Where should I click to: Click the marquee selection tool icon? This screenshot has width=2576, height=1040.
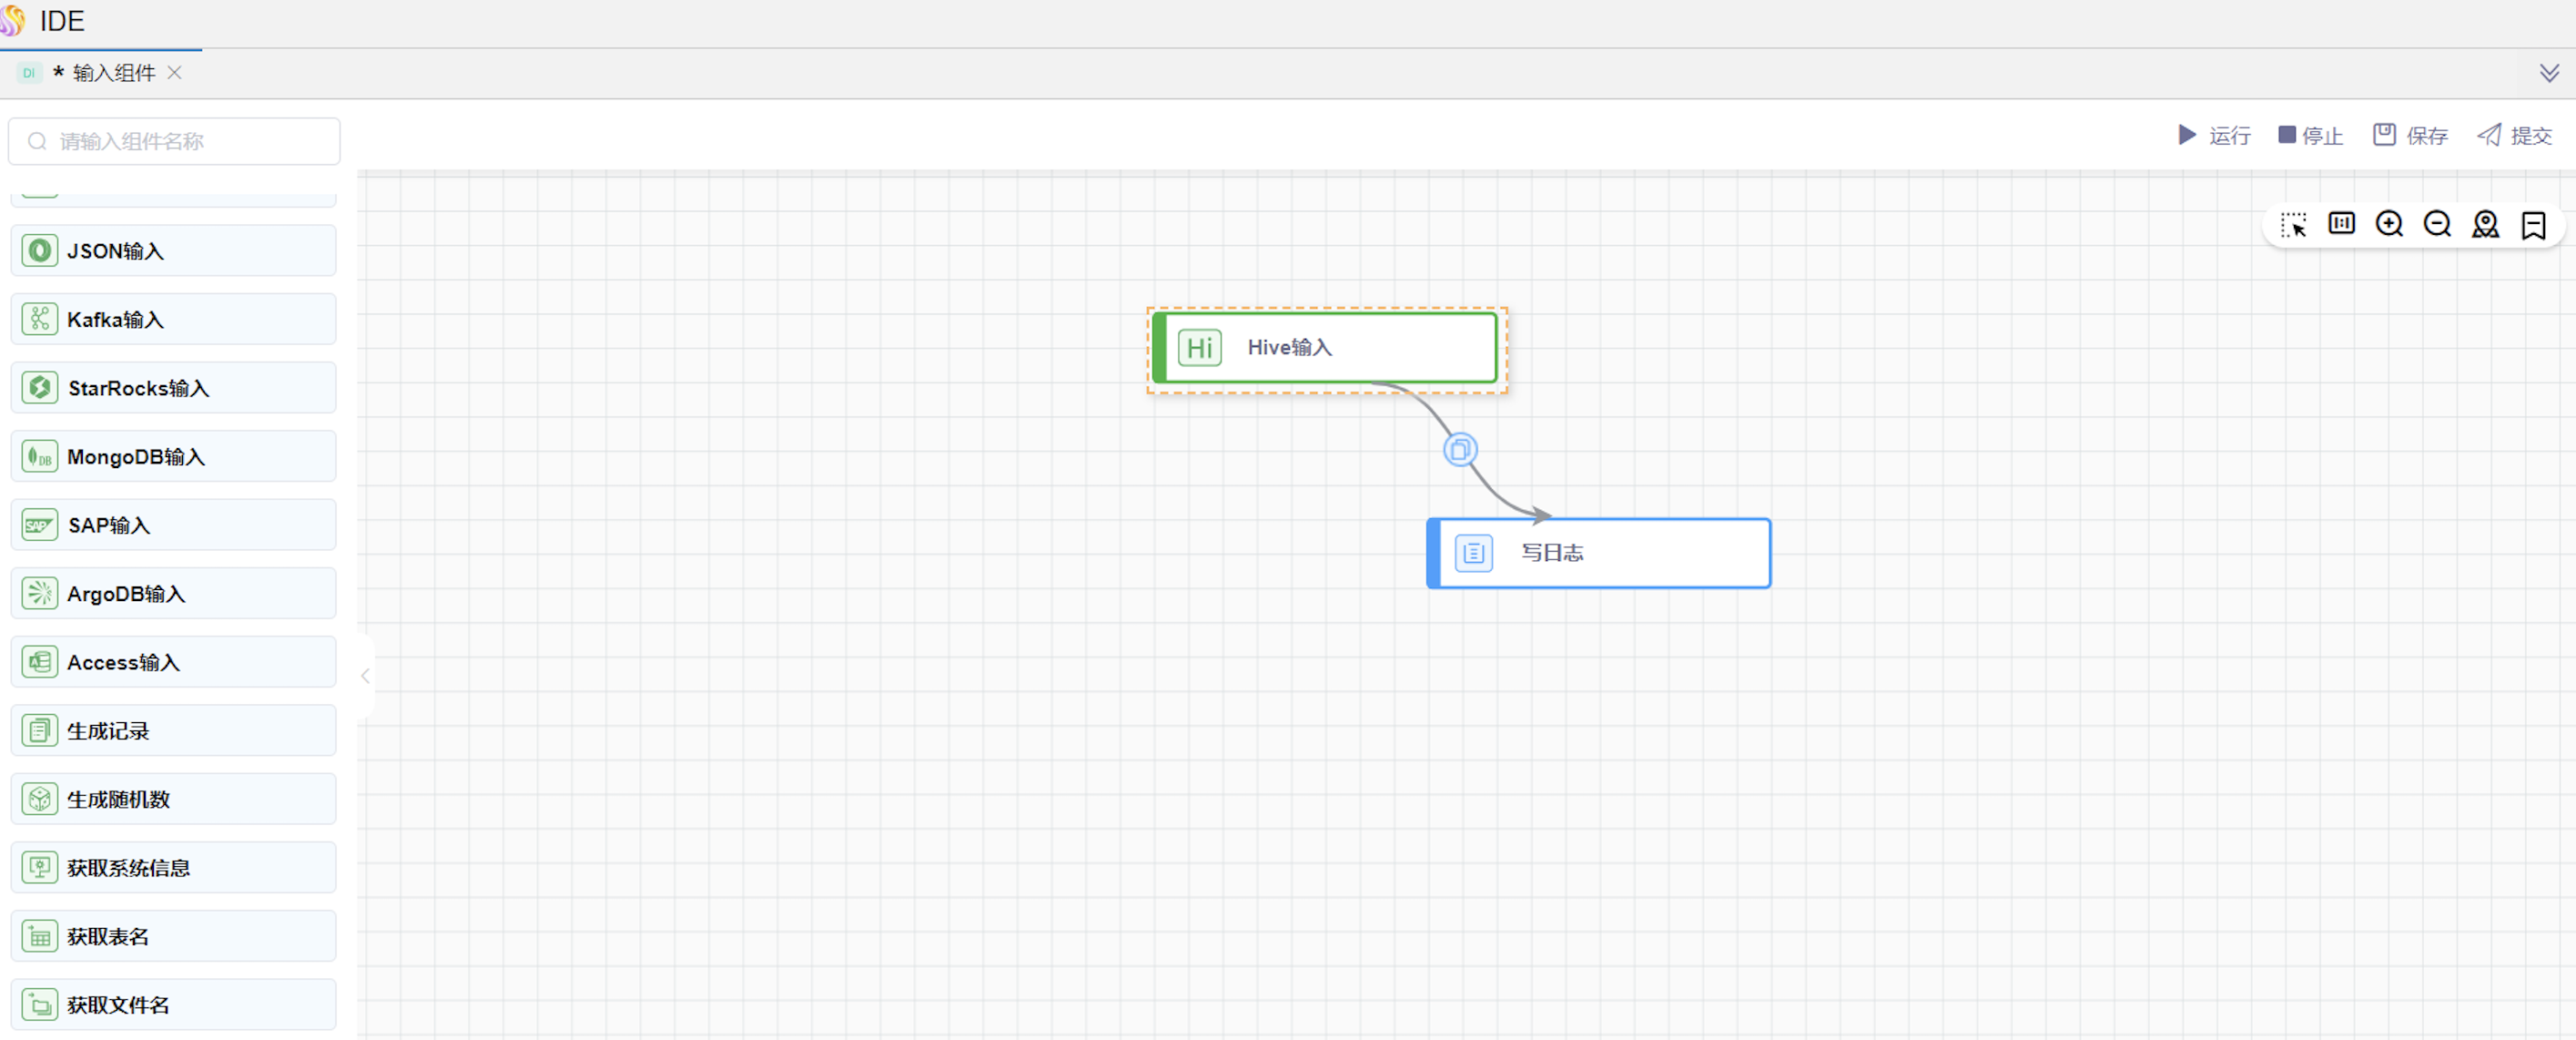click(x=2293, y=225)
